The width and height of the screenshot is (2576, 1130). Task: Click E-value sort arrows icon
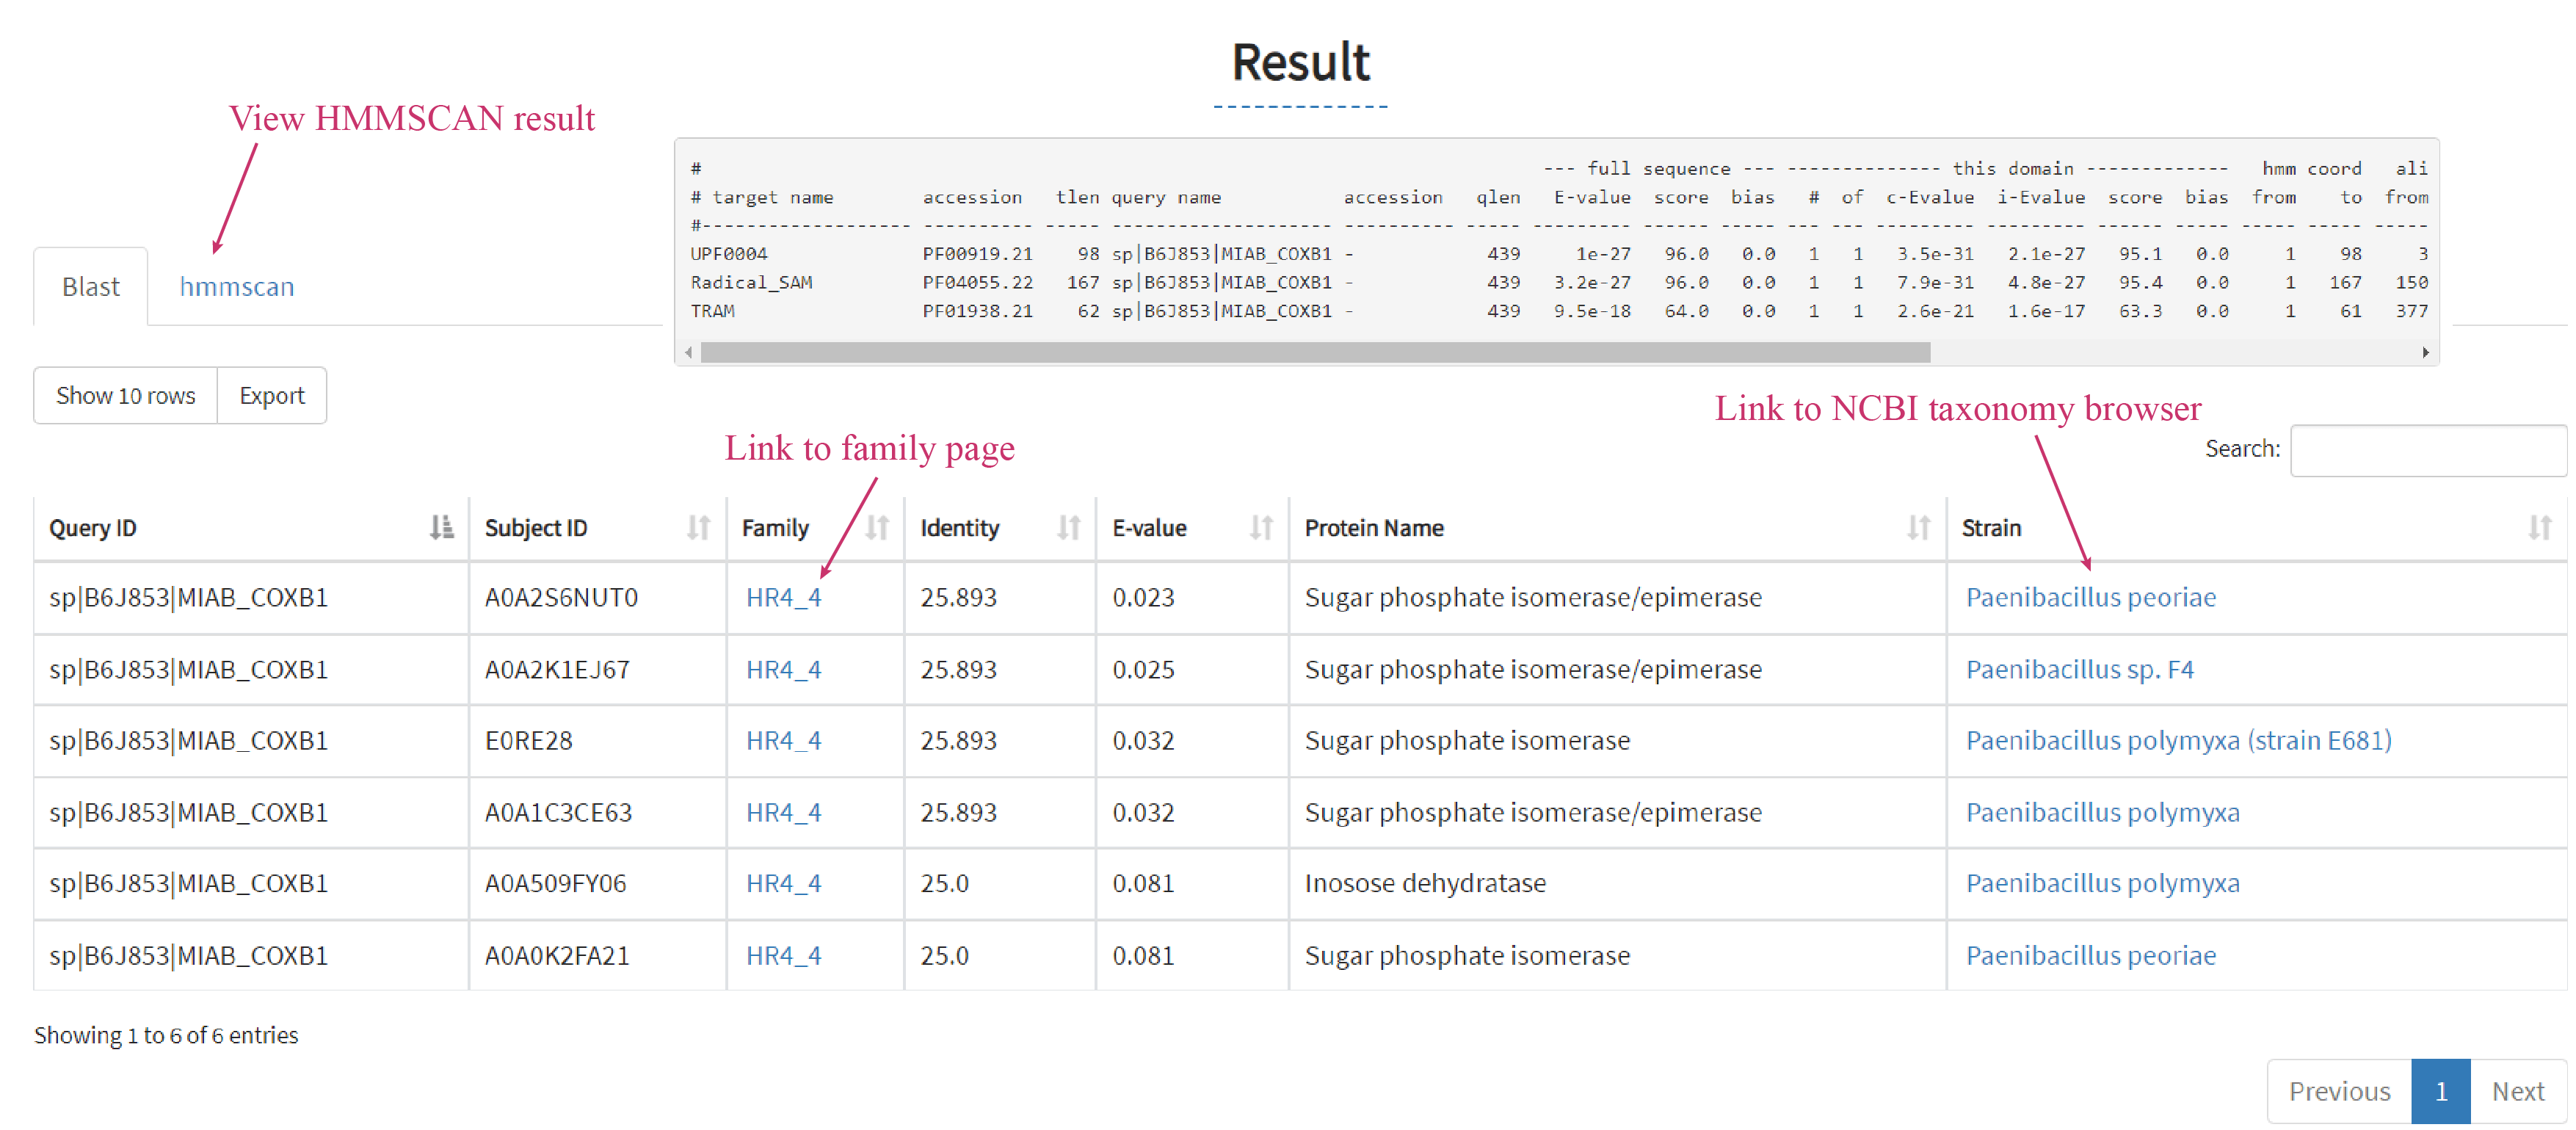pos(1261,527)
